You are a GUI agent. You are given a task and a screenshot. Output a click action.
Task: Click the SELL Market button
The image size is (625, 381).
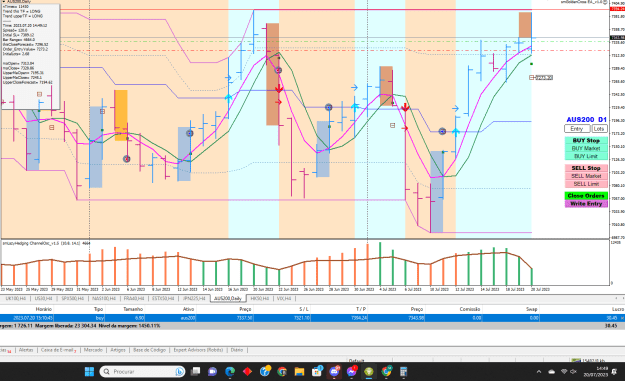tap(586, 176)
